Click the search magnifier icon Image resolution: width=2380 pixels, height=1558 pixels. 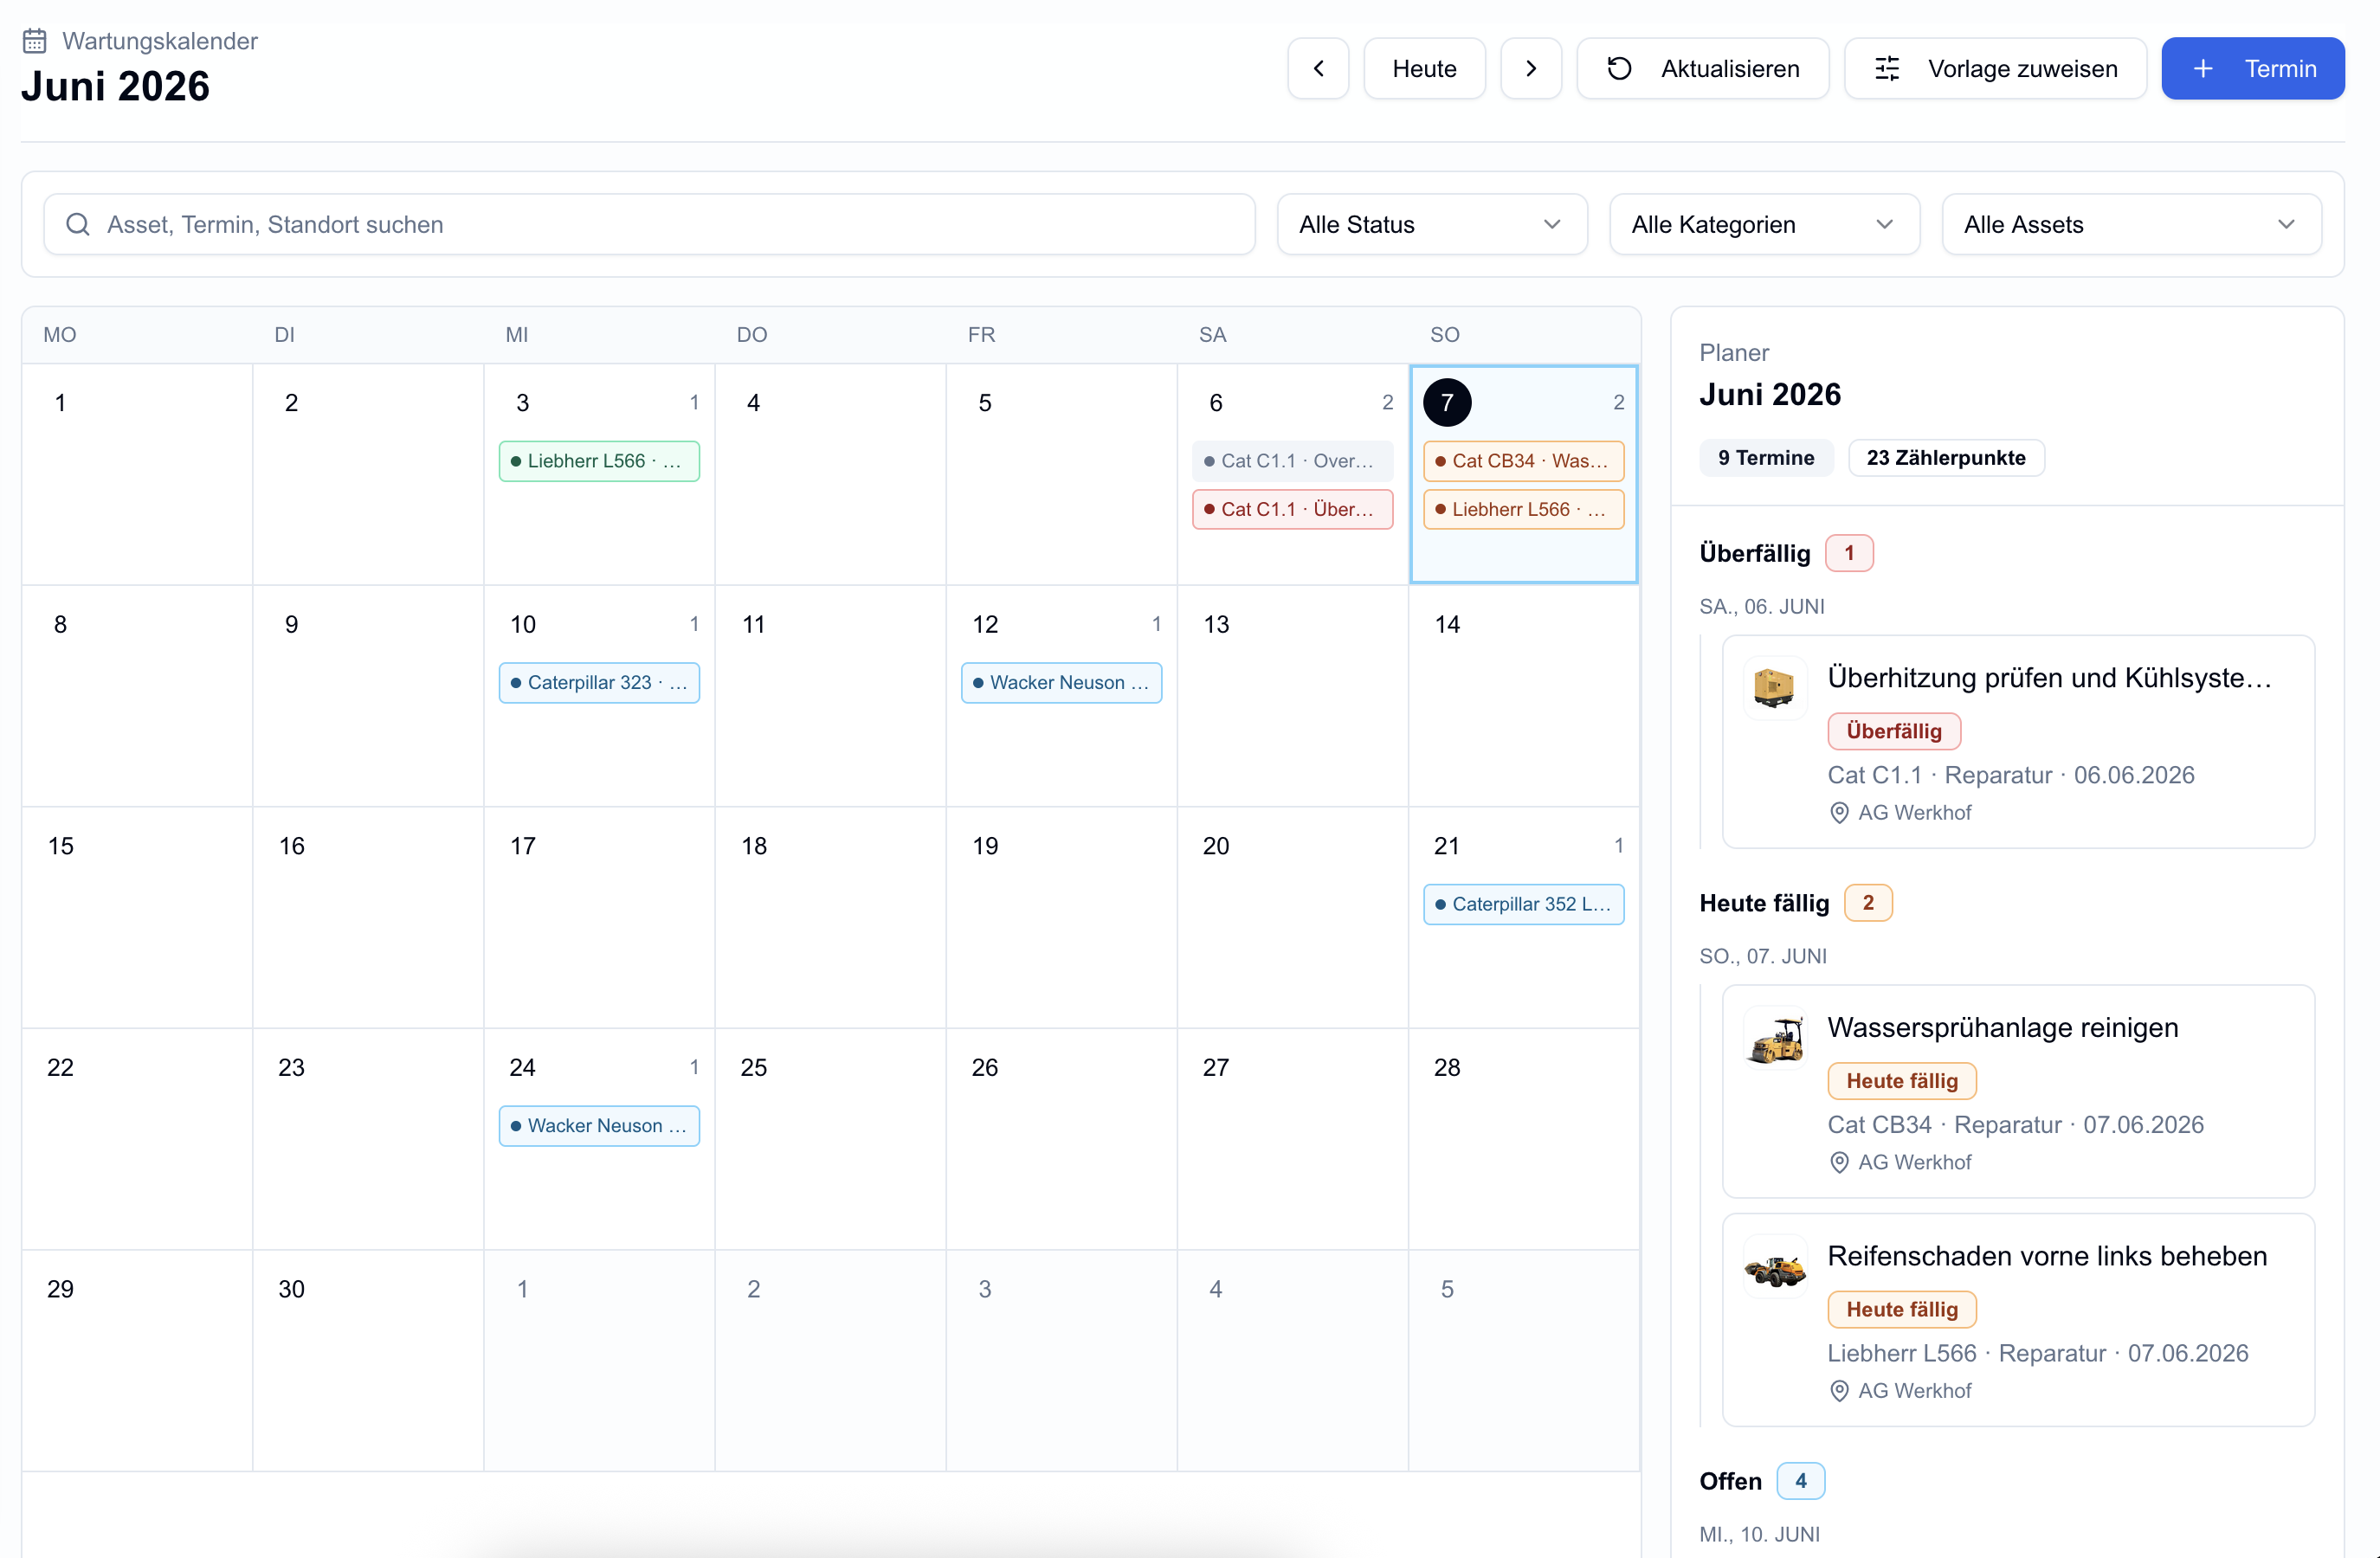point(78,224)
